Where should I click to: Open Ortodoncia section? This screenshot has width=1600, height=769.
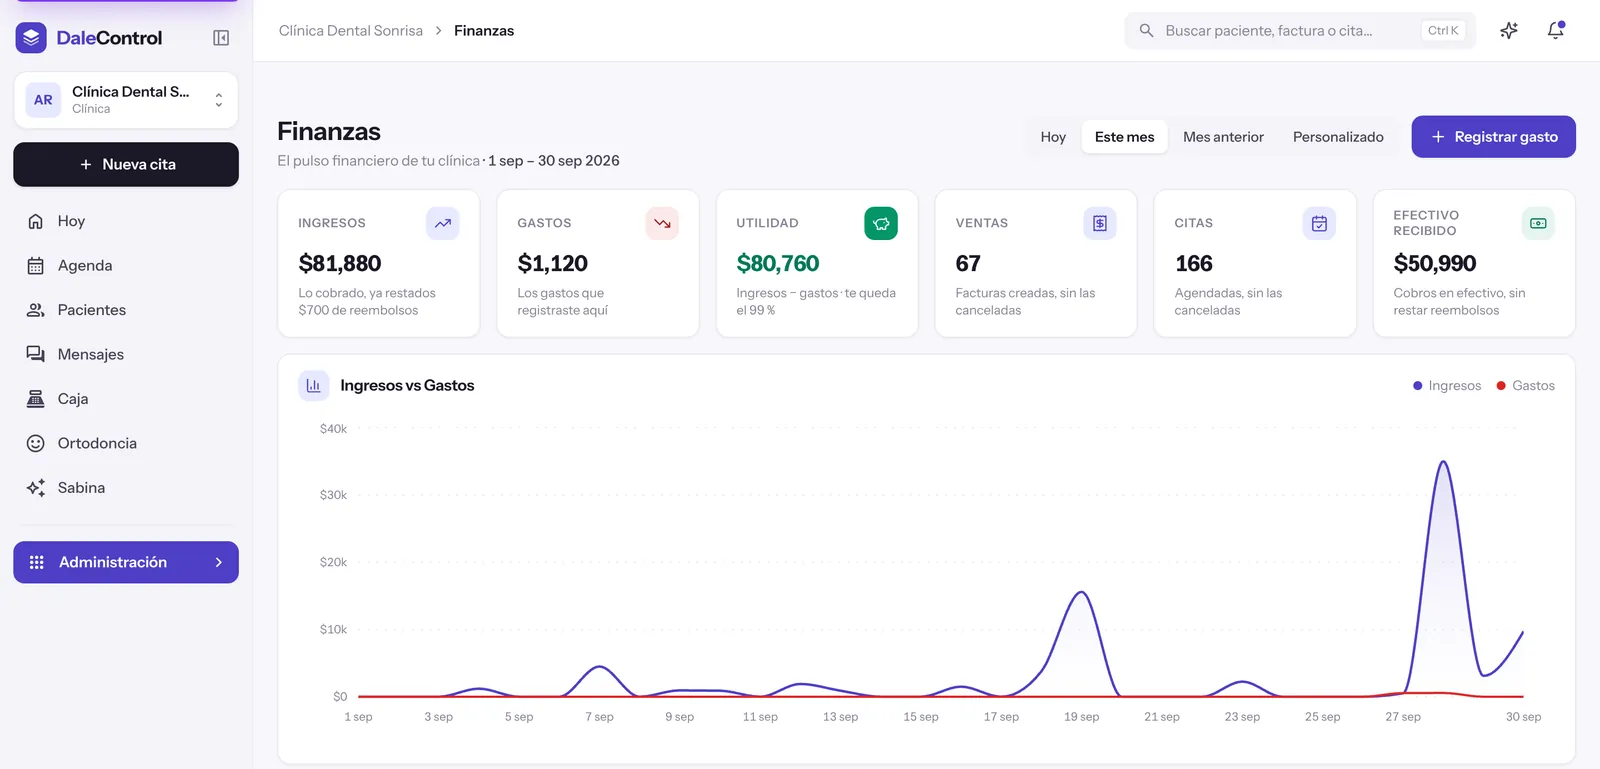126,443
